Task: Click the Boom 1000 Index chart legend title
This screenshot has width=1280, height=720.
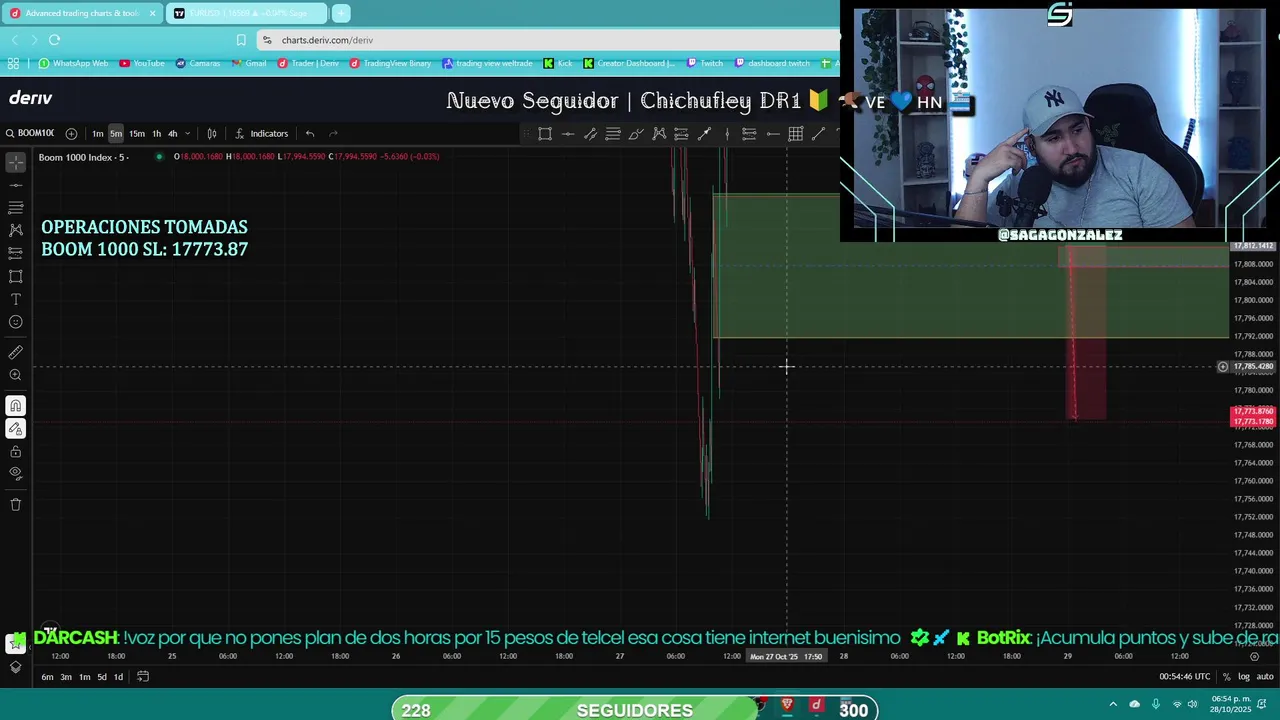Action: [x=83, y=157]
